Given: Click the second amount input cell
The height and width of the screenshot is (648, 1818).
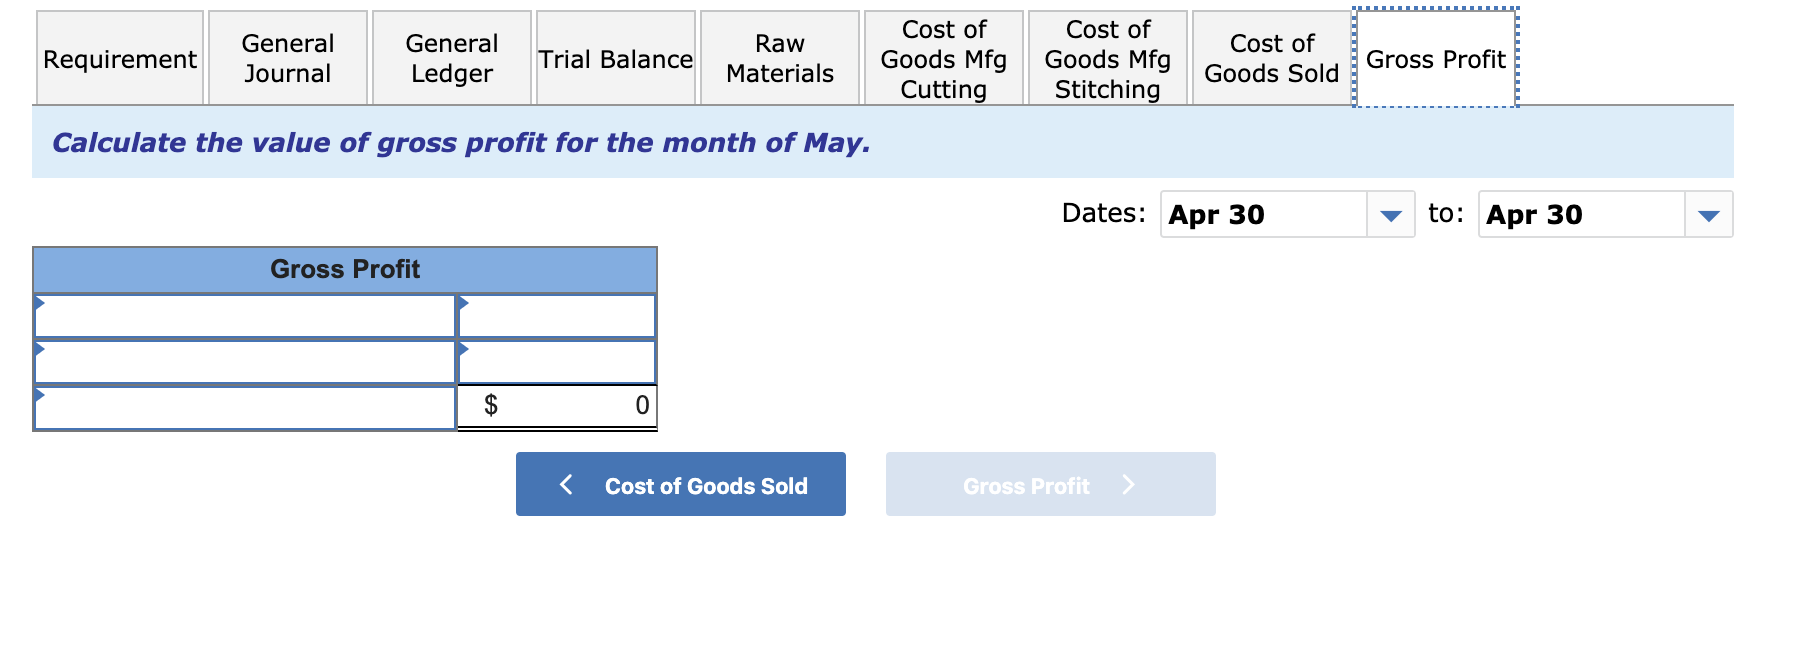Looking at the screenshot, I should point(556,361).
